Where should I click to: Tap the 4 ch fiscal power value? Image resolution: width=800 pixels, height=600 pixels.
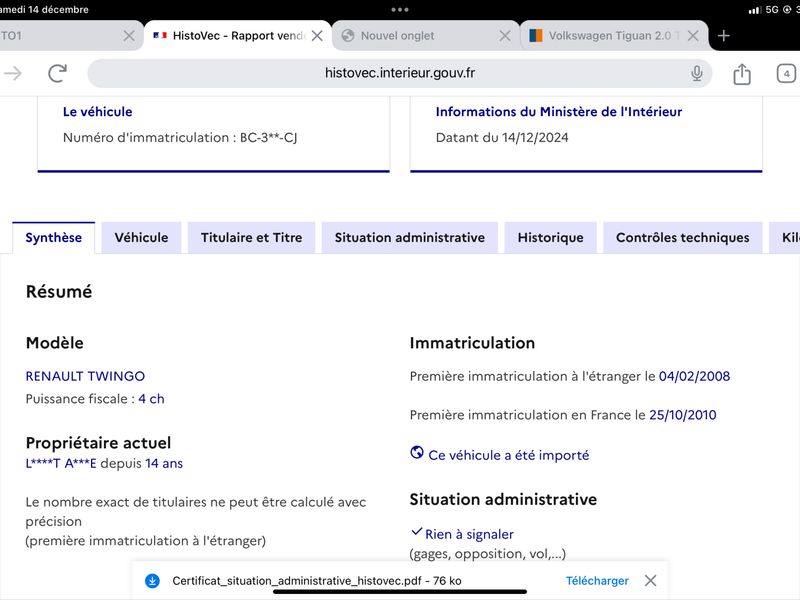152,398
